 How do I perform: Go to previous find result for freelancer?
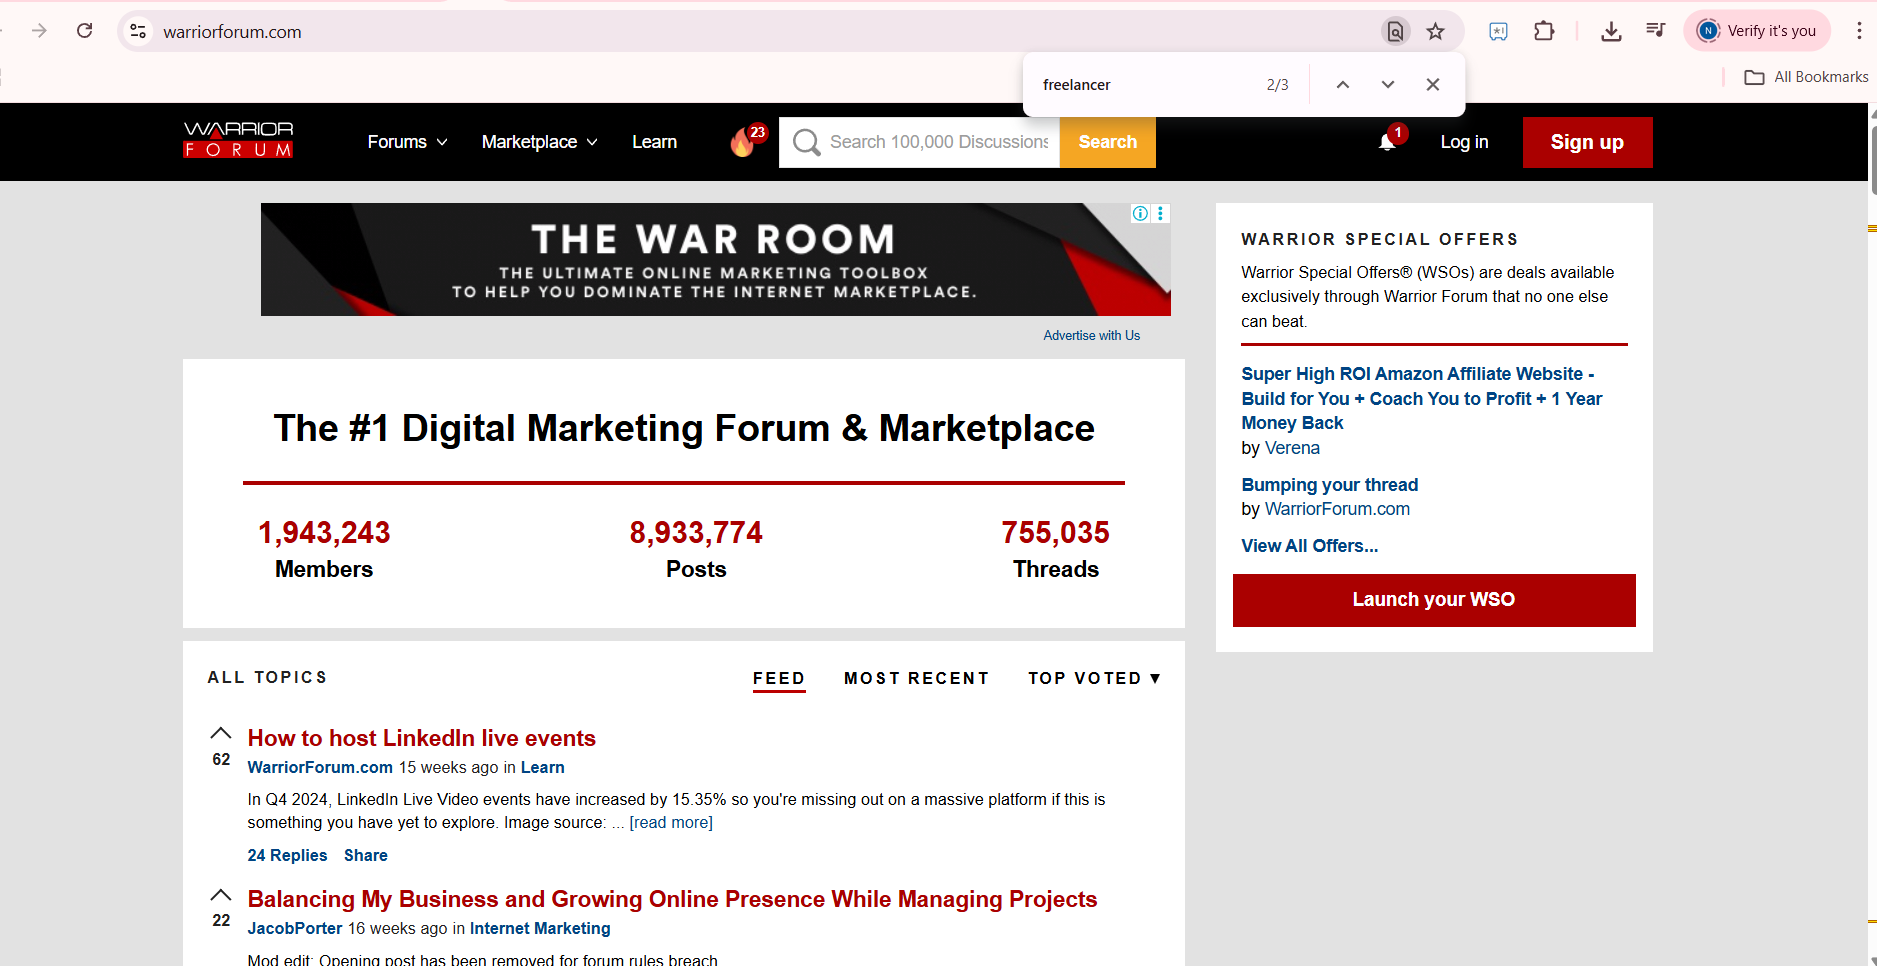[1343, 85]
